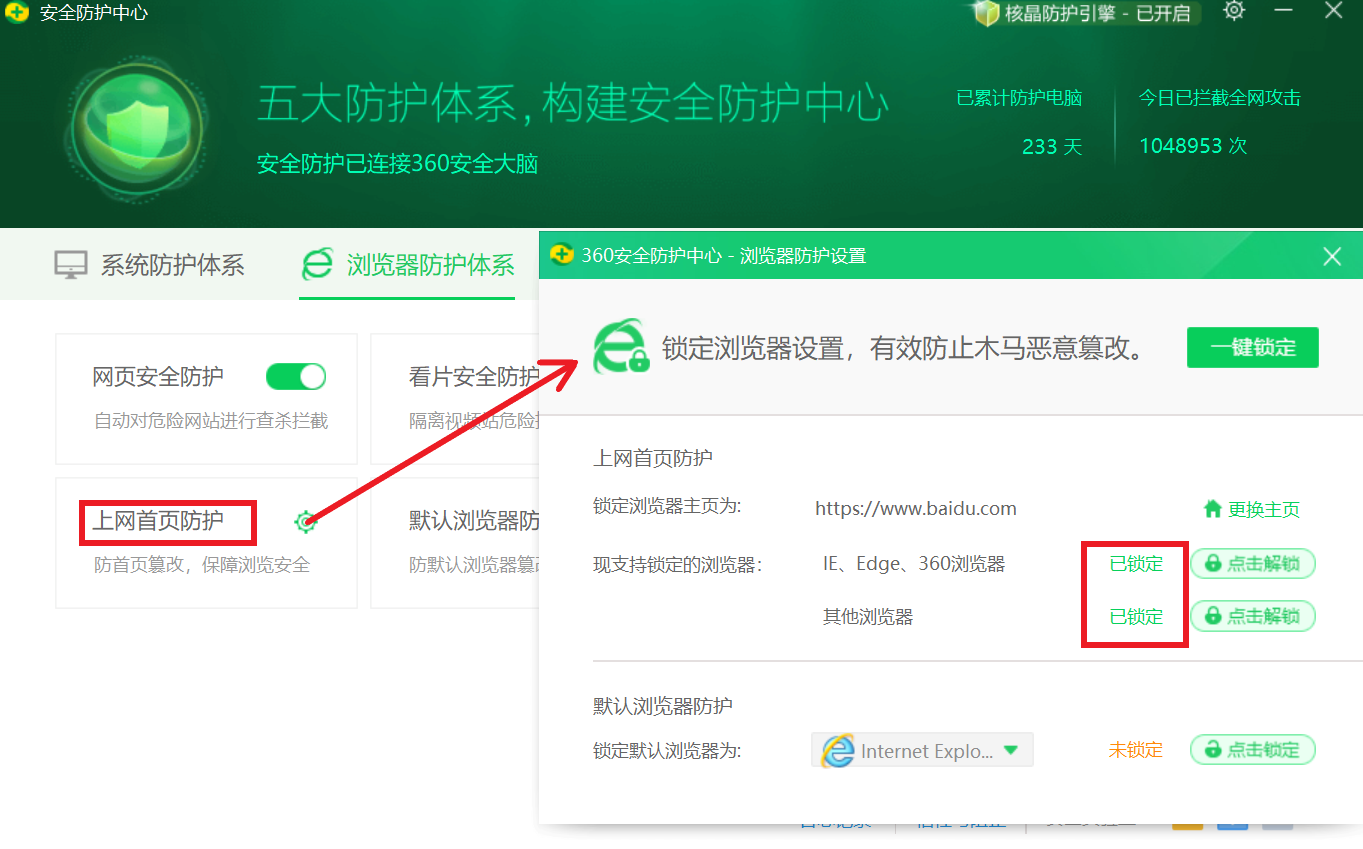This screenshot has width=1363, height=849.
Task: Click the 一键锁定 button
Action: [x=1253, y=348]
